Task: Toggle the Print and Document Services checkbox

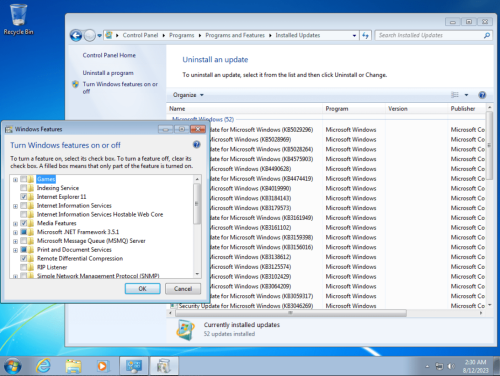Action: tap(24, 250)
